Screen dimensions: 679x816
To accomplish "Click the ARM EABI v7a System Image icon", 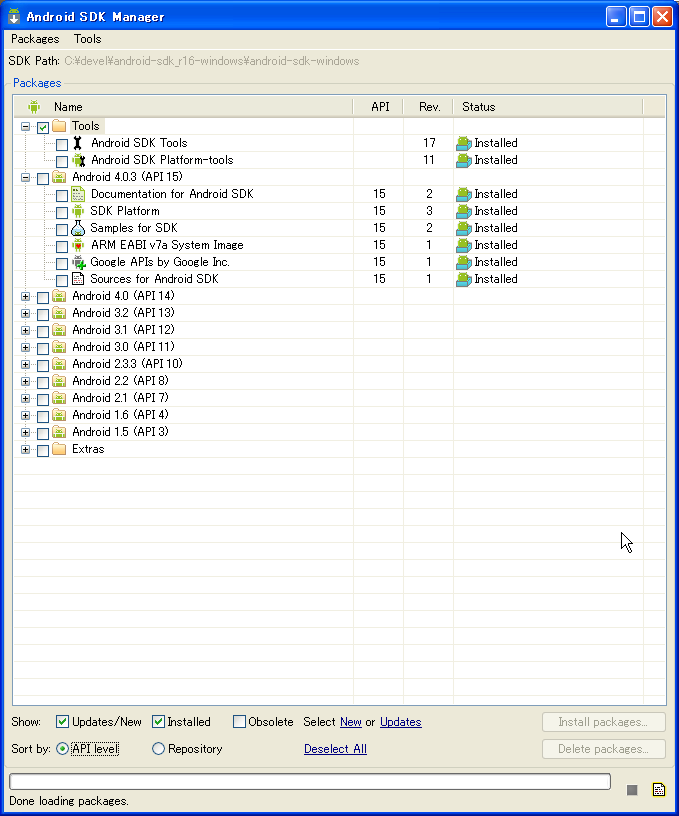I will coord(78,245).
